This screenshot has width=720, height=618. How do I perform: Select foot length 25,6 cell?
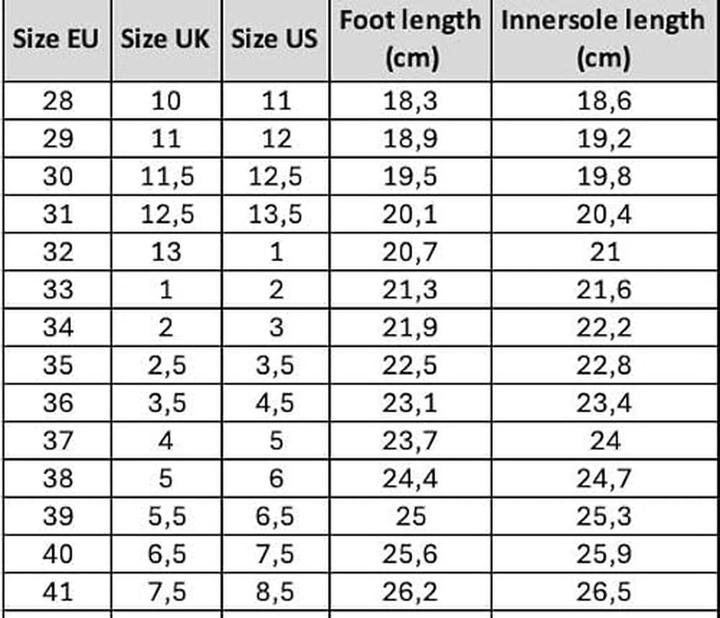410,553
